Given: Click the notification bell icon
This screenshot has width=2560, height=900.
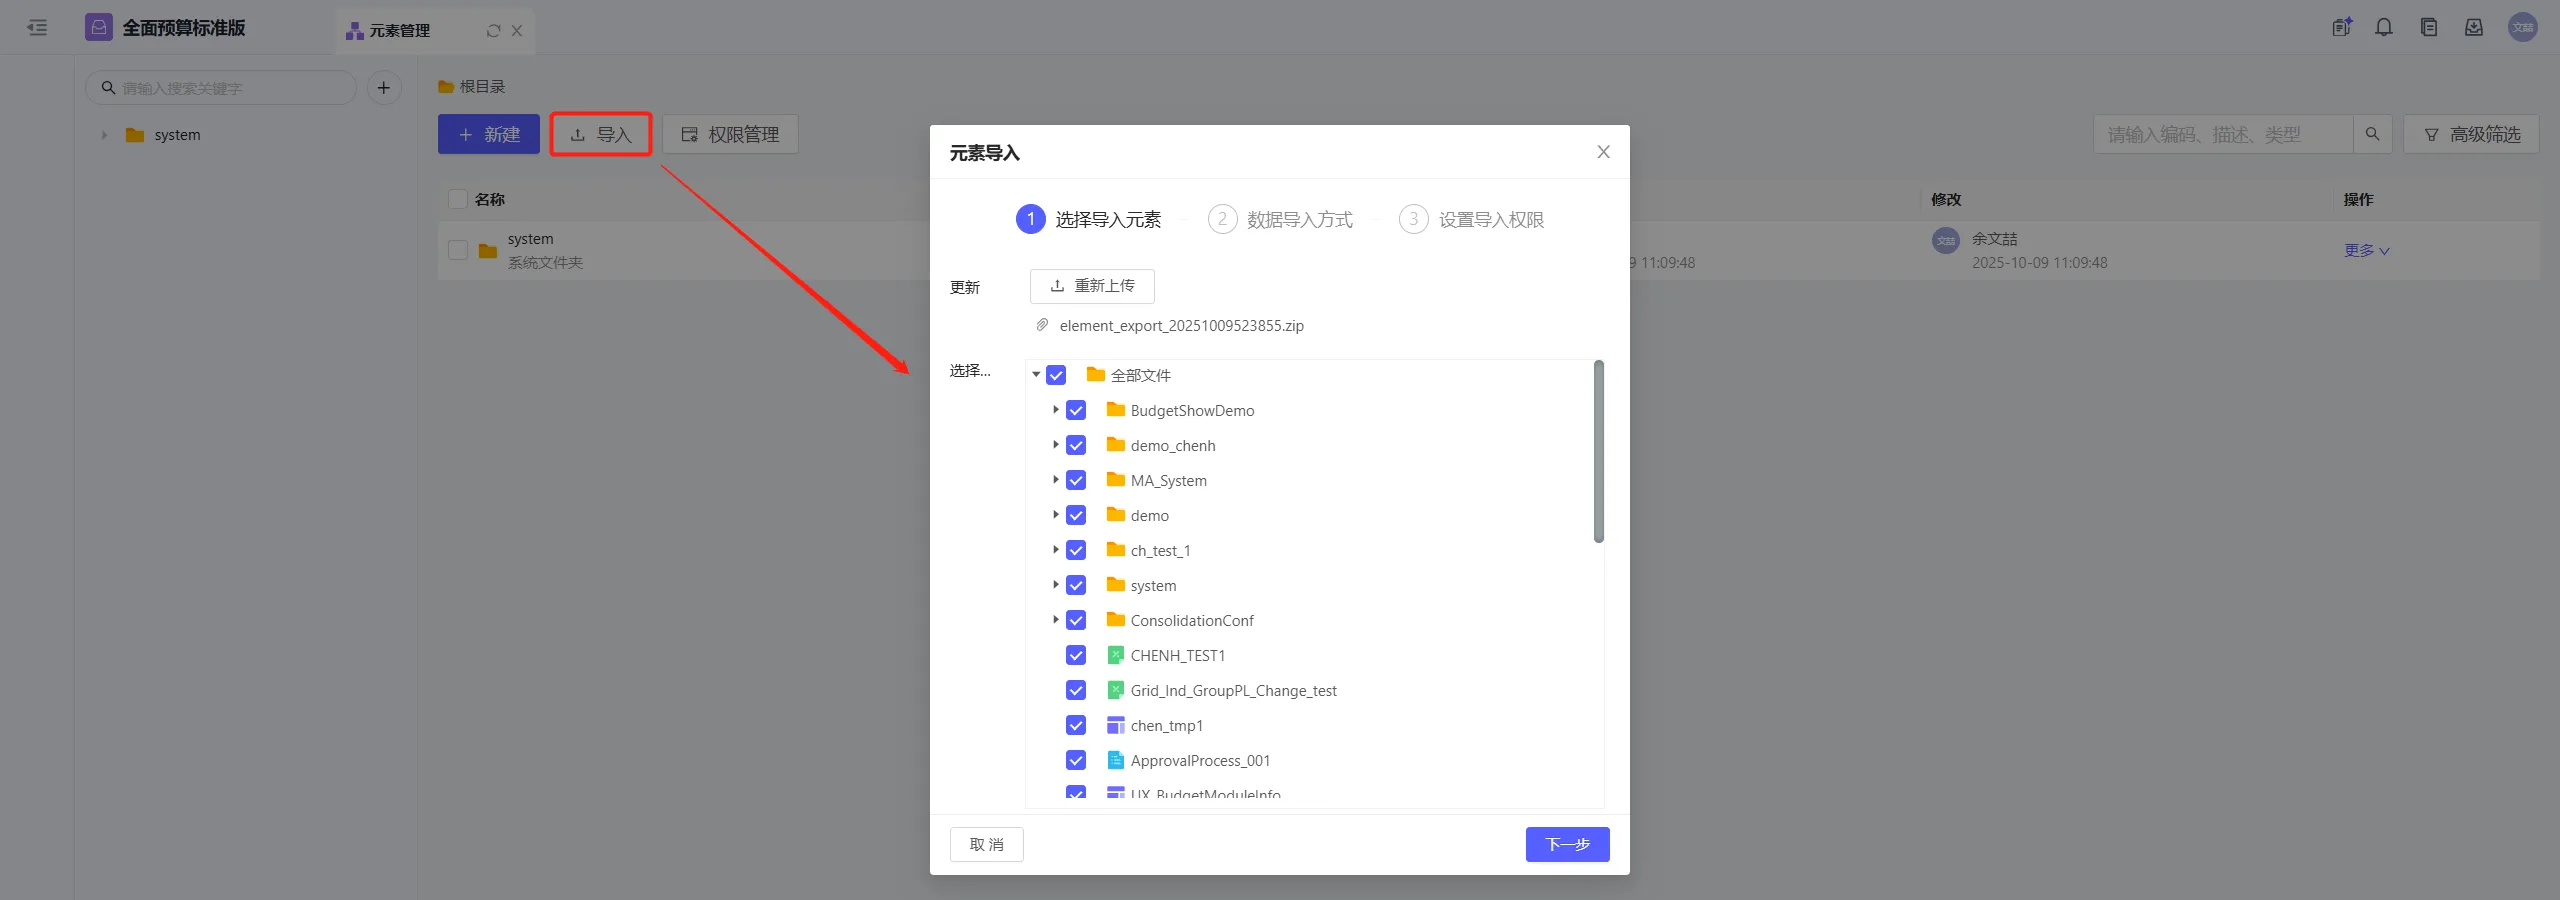Looking at the screenshot, I should click(2384, 28).
